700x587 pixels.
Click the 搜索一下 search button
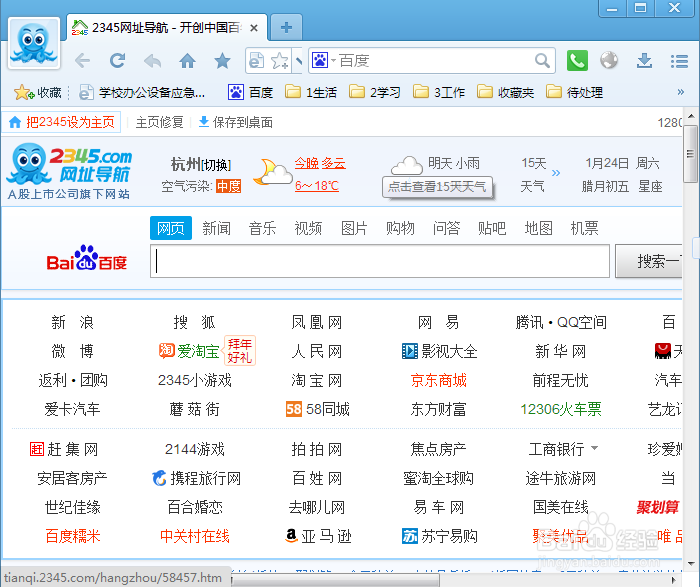click(649, 261)
